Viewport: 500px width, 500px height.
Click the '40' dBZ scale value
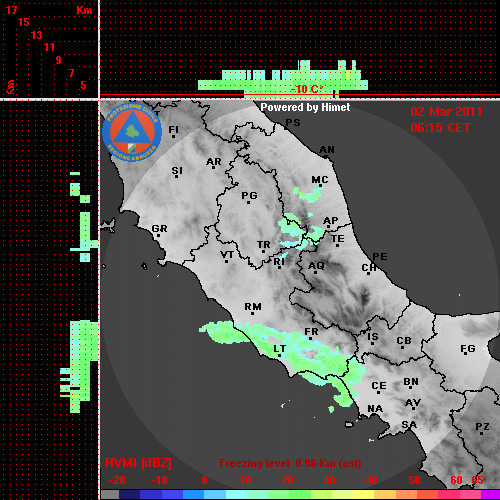(372, 480)
